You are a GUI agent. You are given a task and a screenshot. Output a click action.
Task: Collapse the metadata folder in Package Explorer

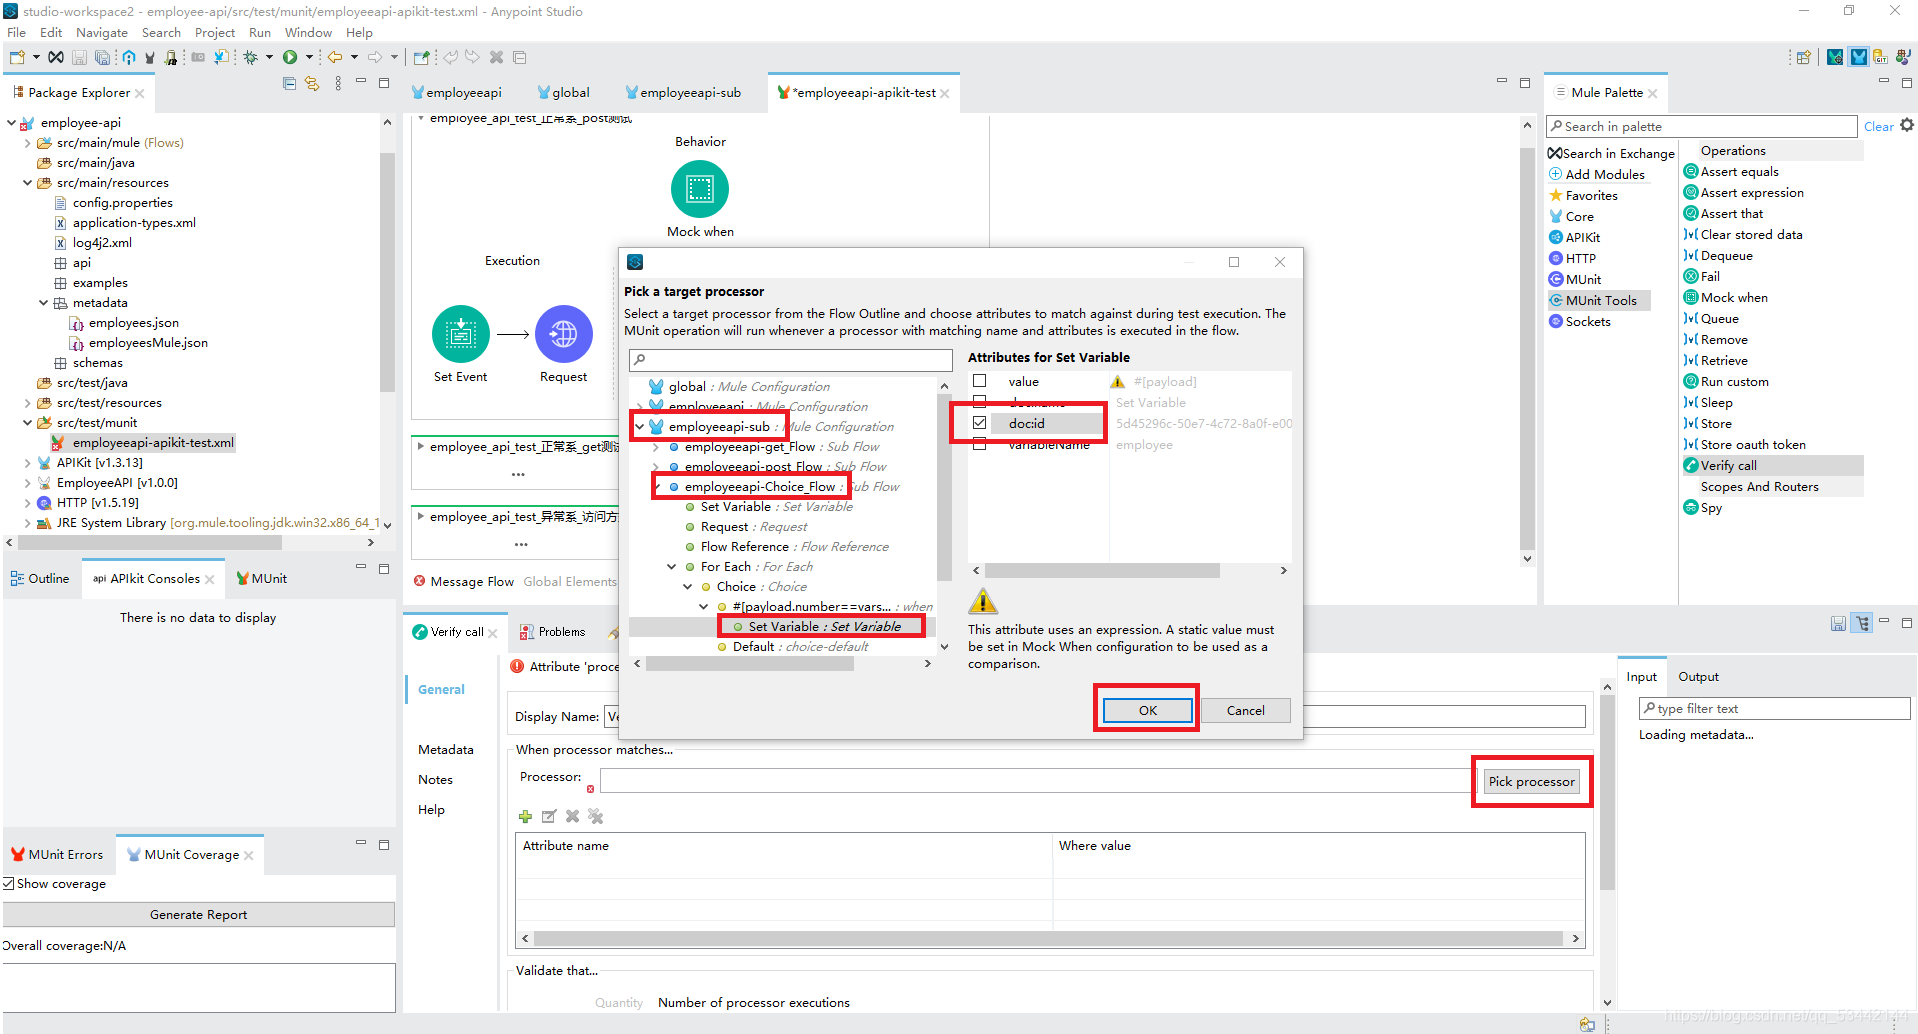[x=43, y=303]
